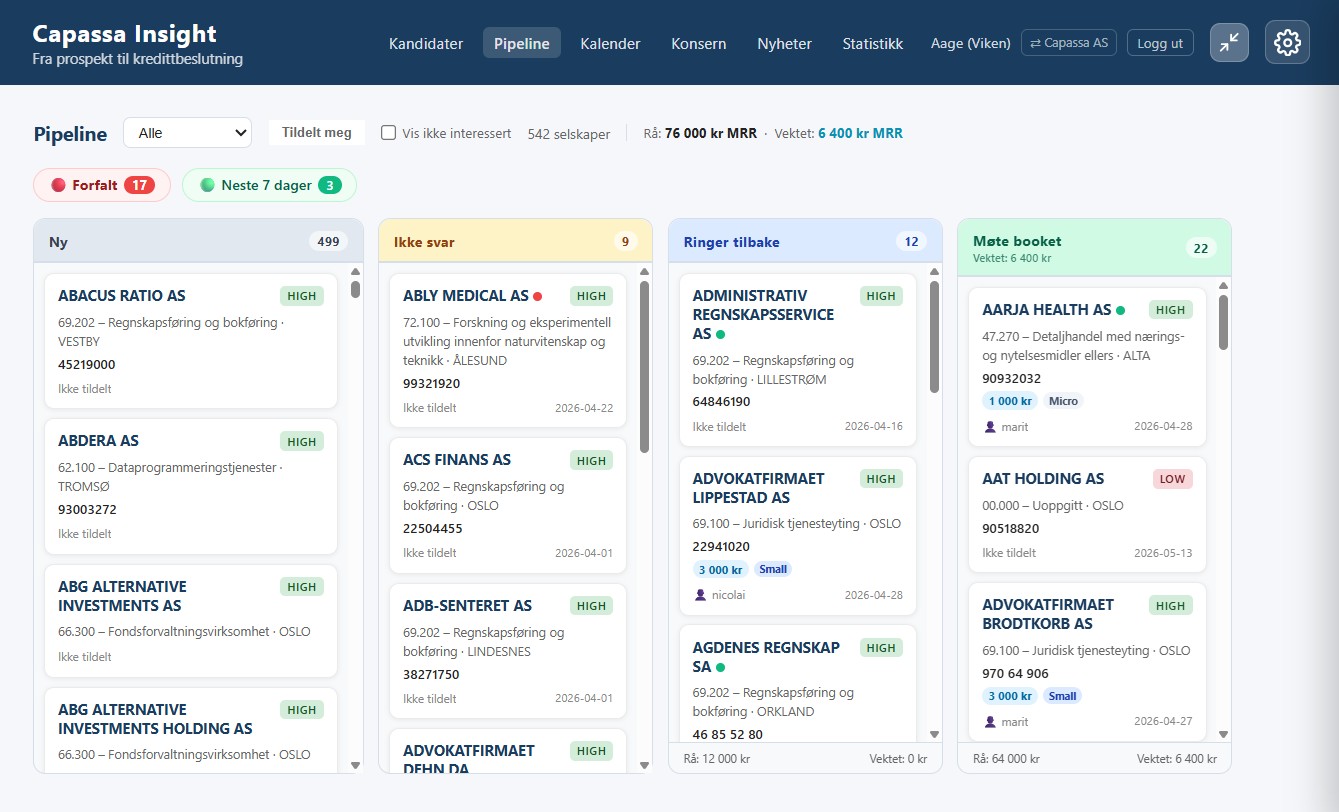Click the Aage (Viken) user label
Viewport: 1339px width, 812px height.
click(970, 43)
